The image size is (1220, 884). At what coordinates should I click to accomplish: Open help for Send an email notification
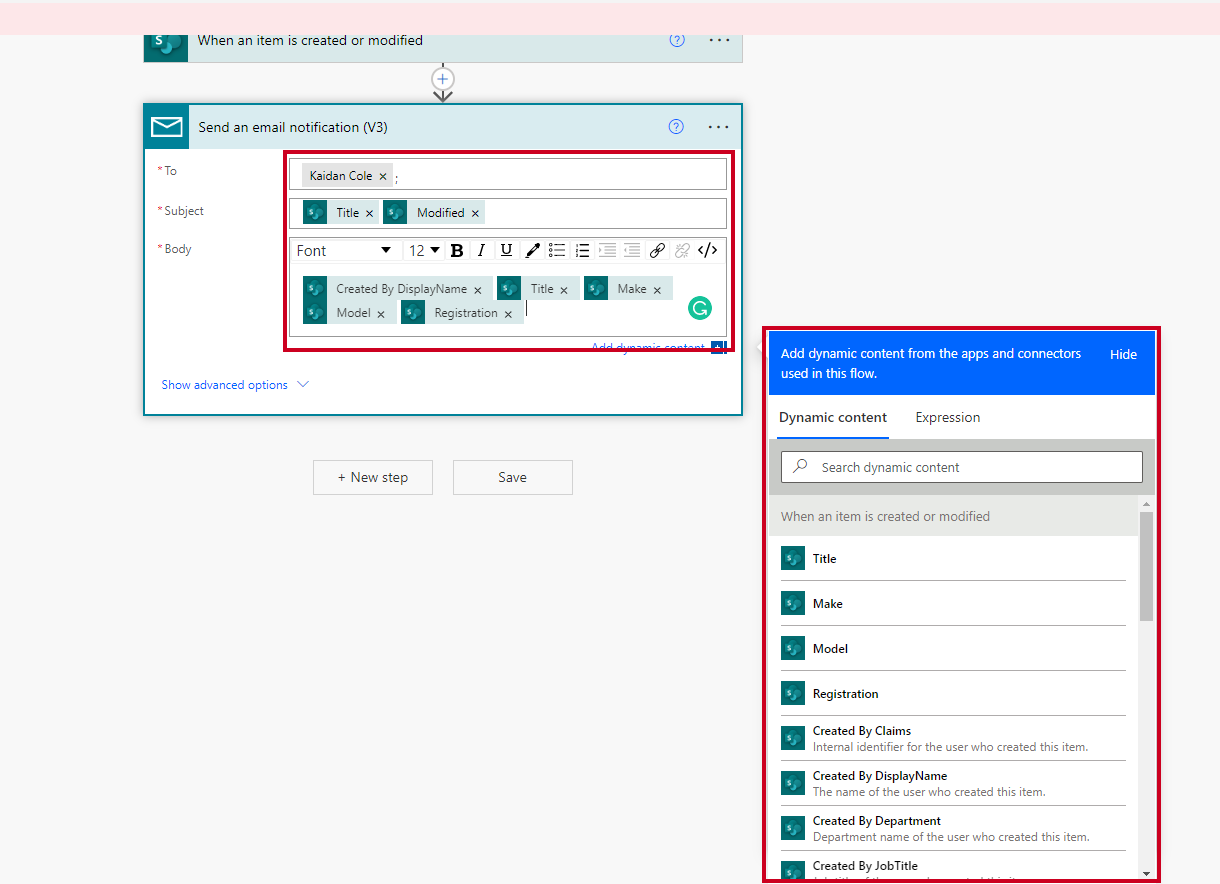pos(676,127)
